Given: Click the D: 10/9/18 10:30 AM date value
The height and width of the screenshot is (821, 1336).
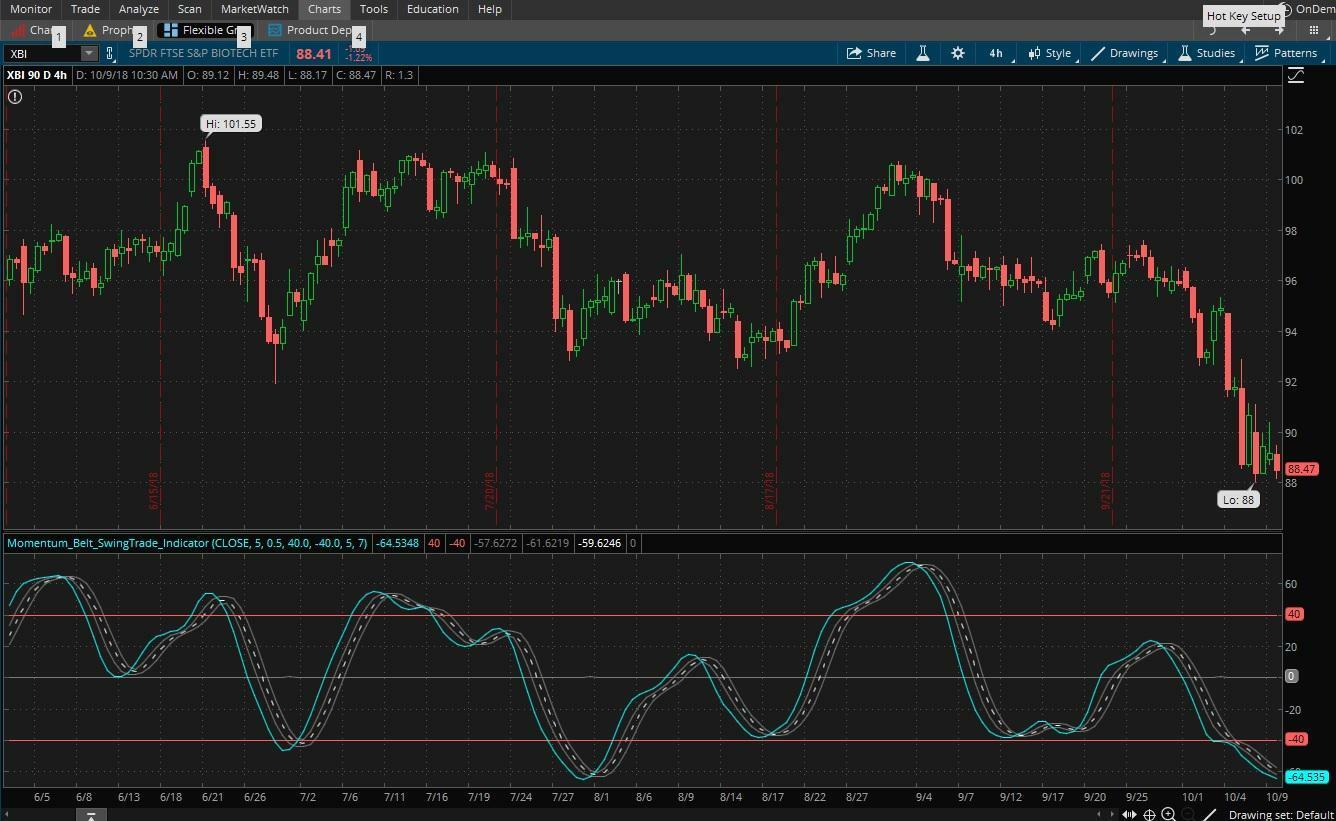Looking at the screenshot, I should (x=127, y=75).
